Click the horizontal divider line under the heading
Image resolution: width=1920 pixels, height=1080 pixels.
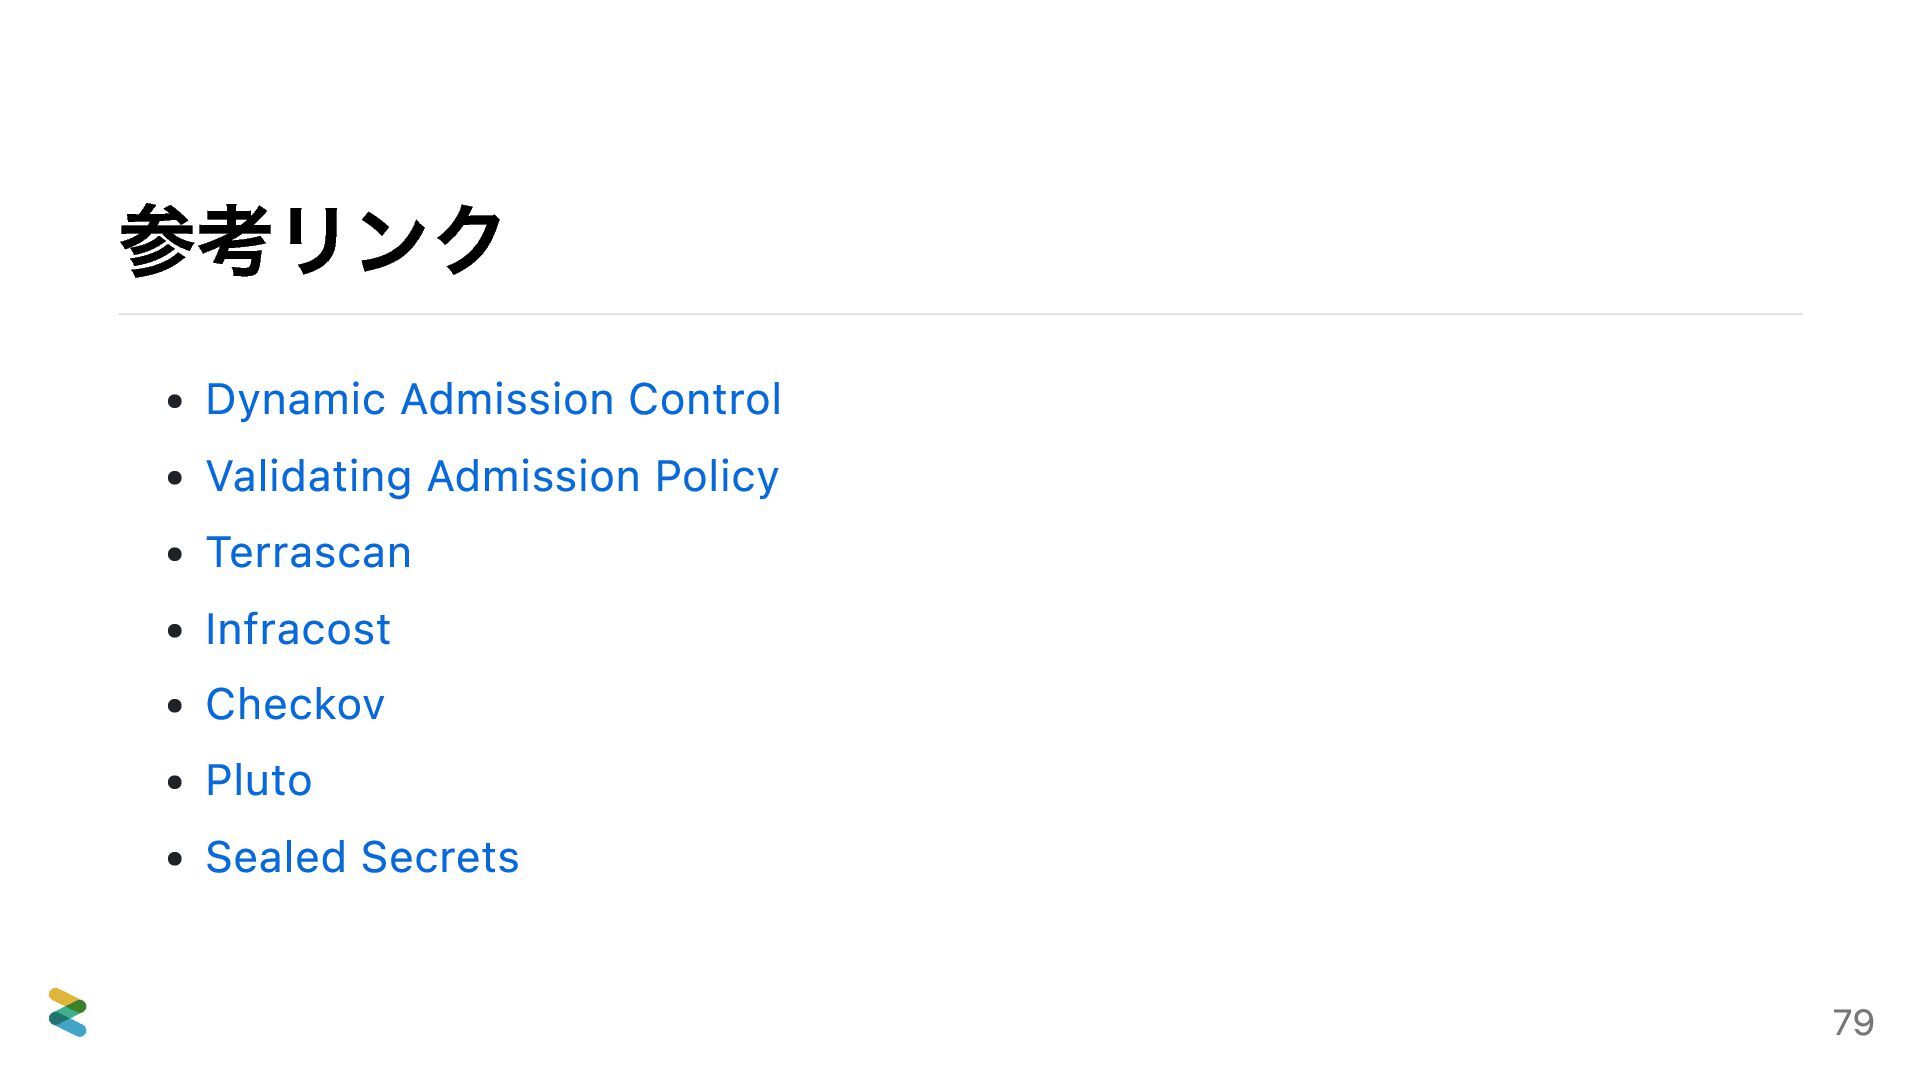tap(960, 314)
